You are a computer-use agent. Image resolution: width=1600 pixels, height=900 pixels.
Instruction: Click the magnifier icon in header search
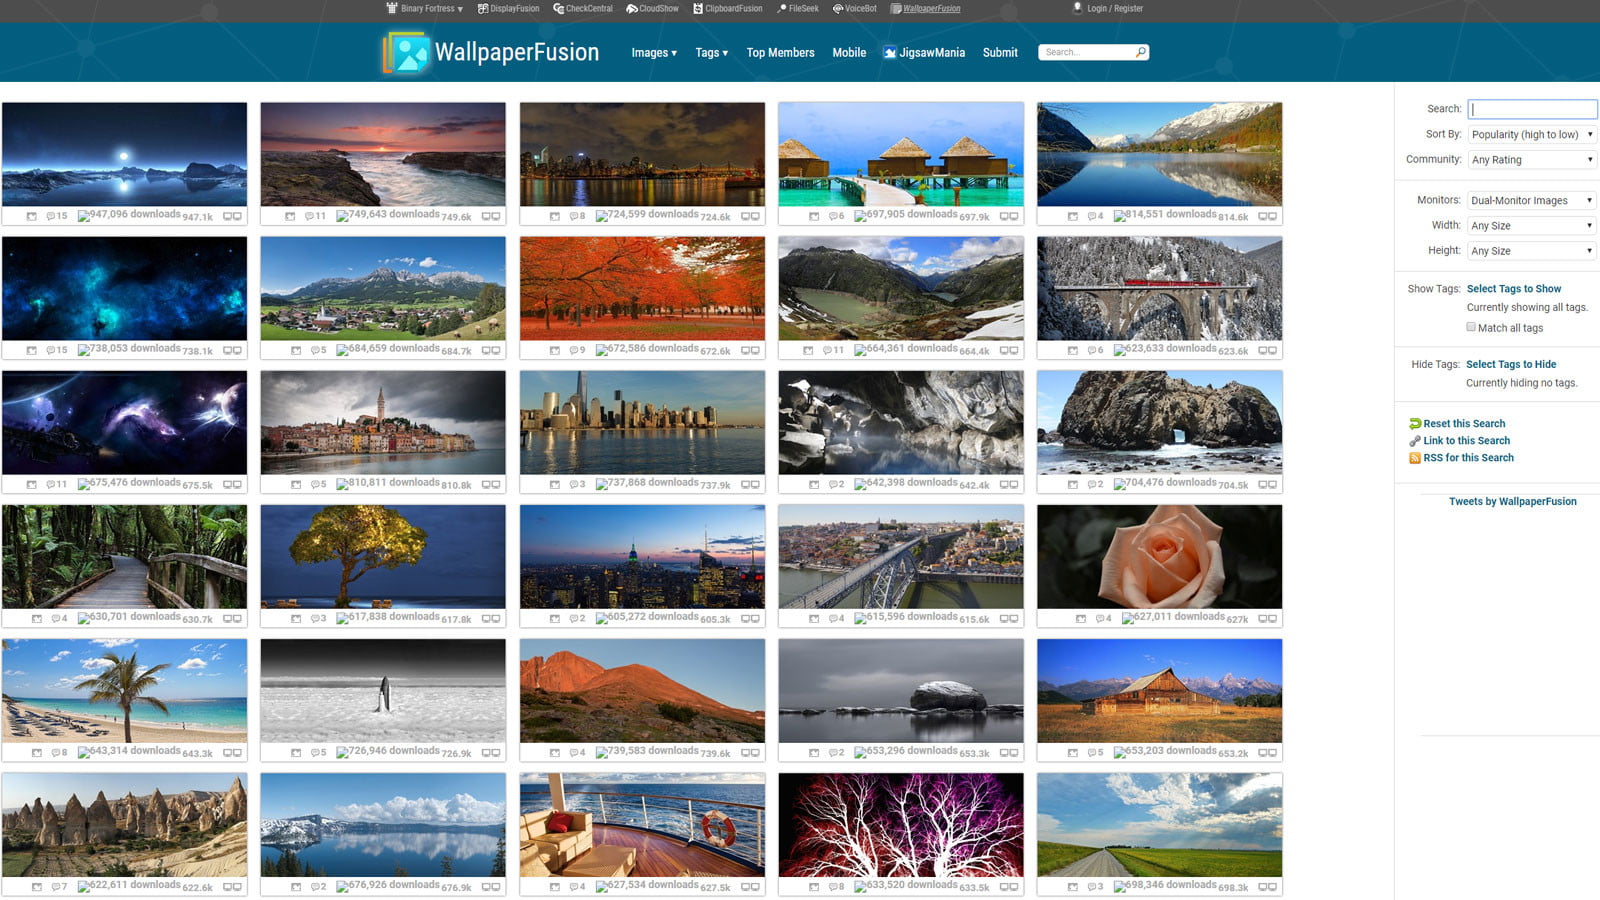pyautogui.click(x=1140, y=52)
